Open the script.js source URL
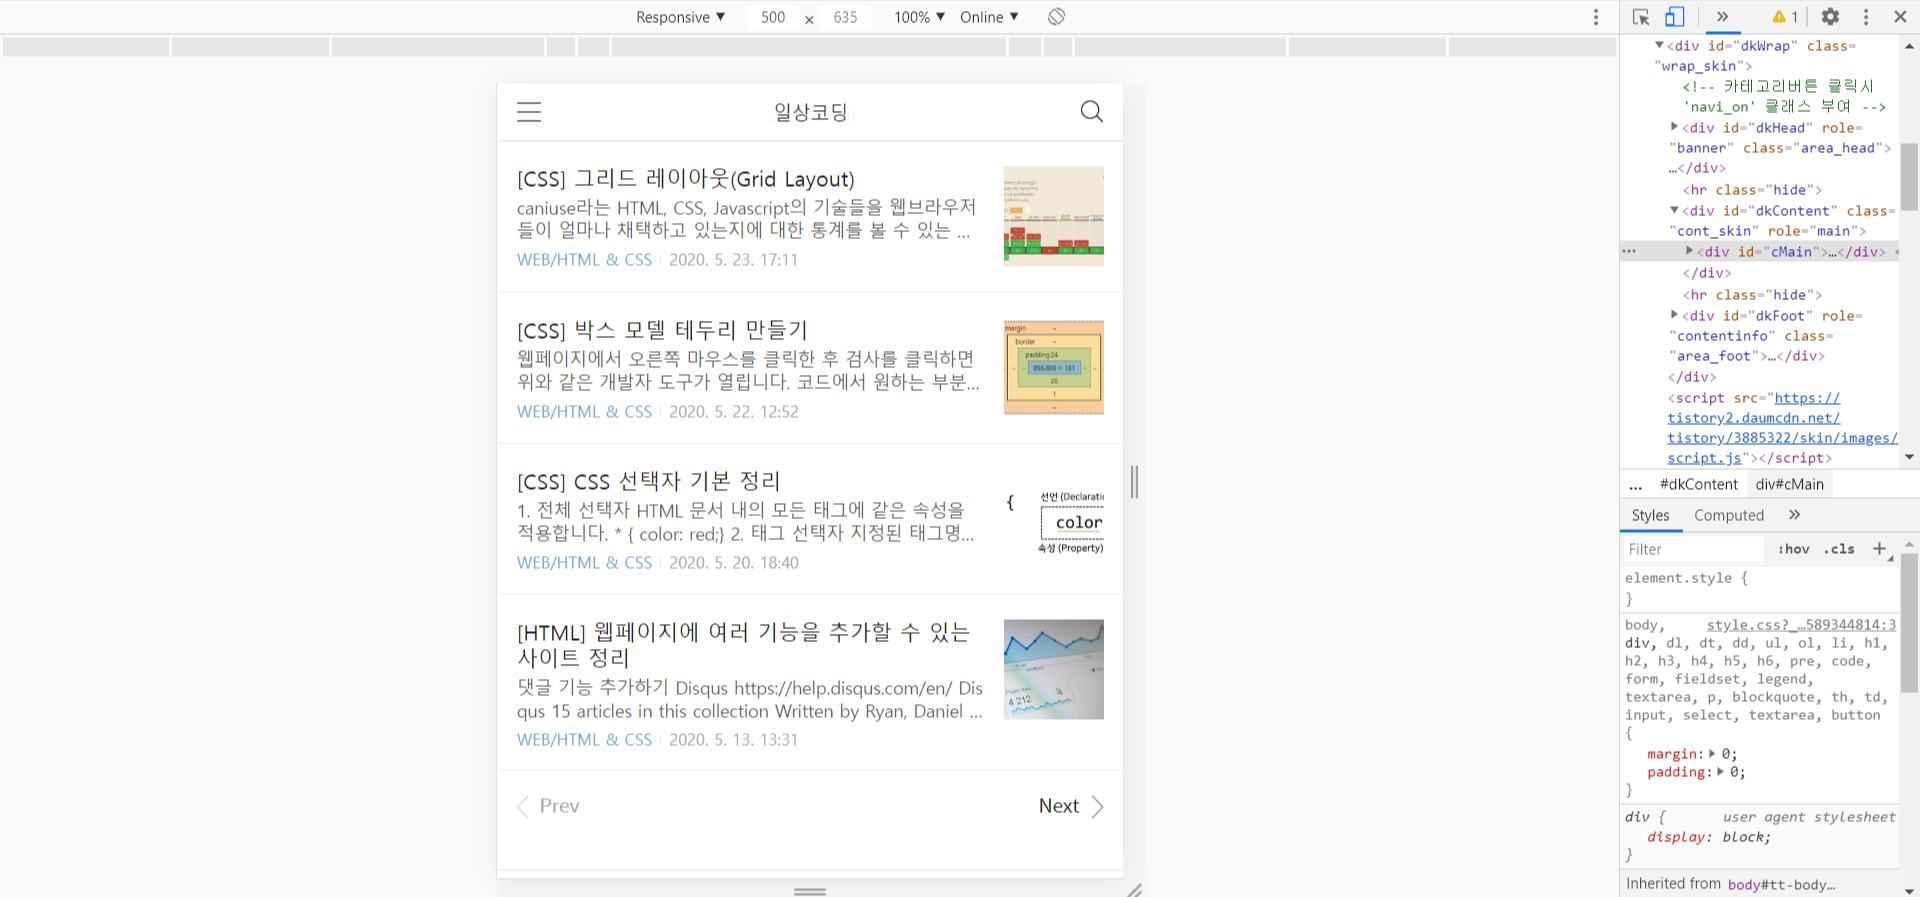This screenshot has width=1920, height=897. pos(1782,428)
